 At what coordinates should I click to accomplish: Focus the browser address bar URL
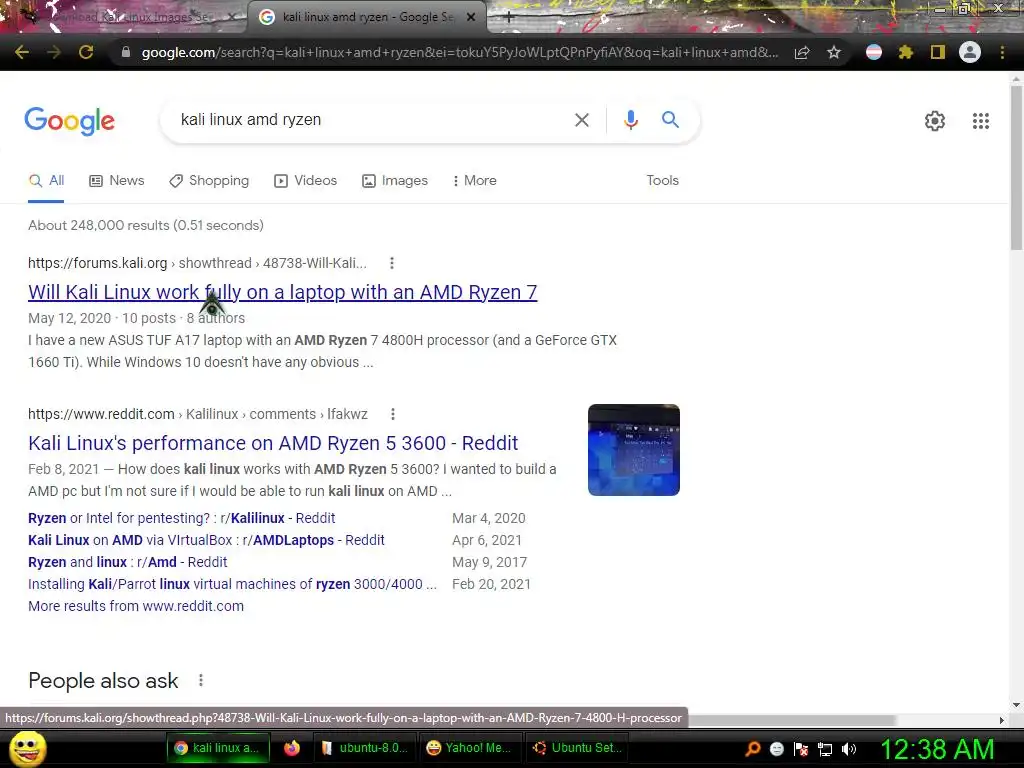[x=460, y=52]
